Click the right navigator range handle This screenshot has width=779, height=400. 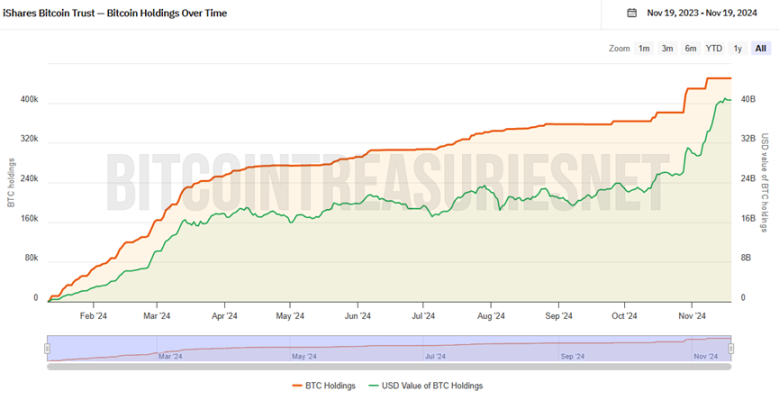[732, 347]
